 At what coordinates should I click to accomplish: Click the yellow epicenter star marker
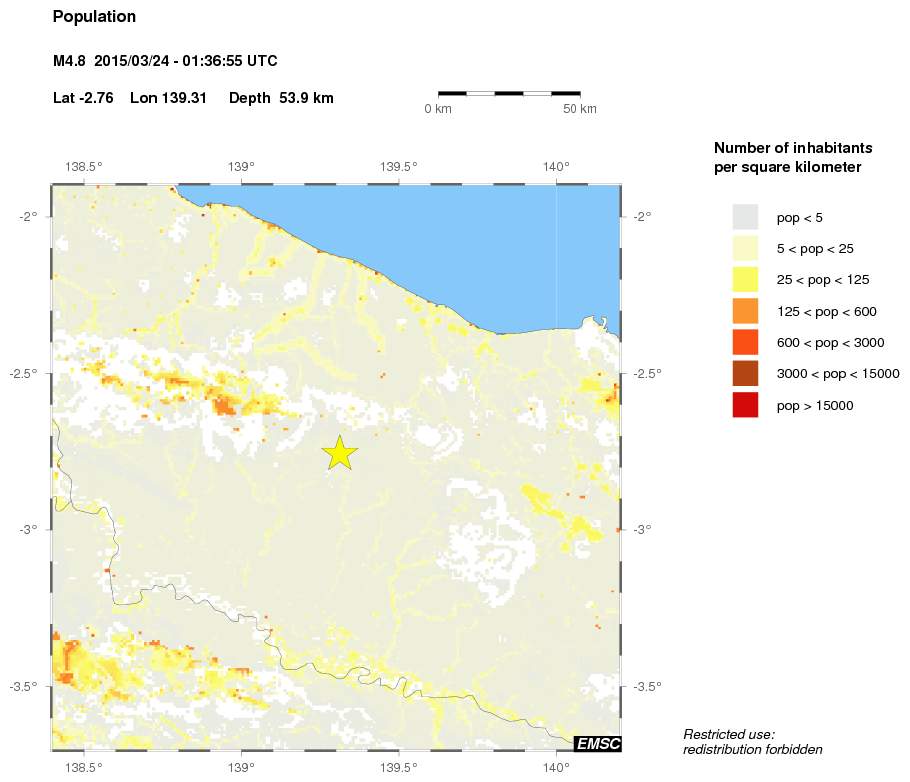340,453
